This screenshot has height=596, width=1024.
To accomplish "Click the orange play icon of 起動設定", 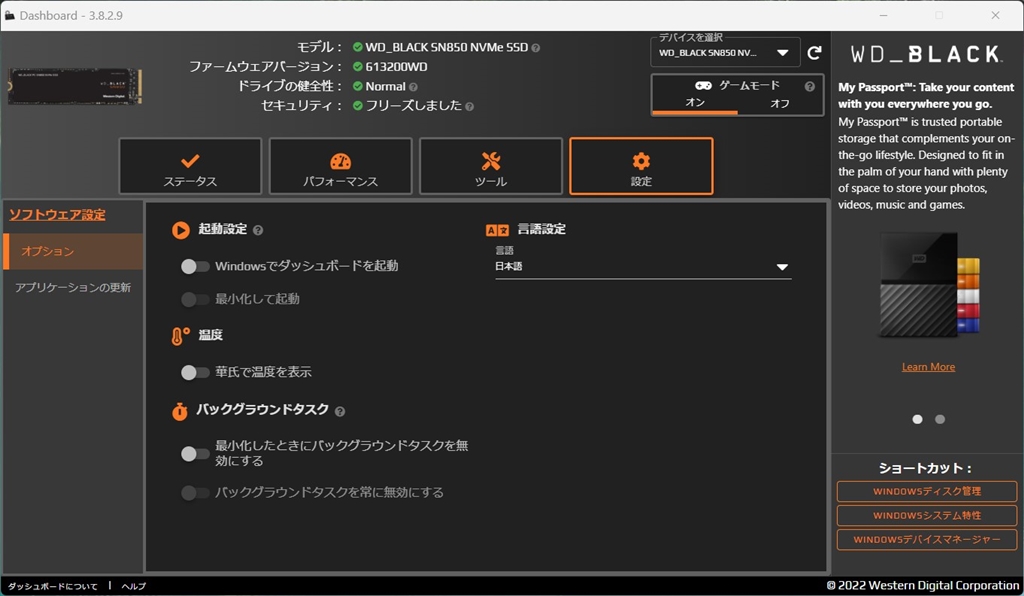I will pos(181,230).
